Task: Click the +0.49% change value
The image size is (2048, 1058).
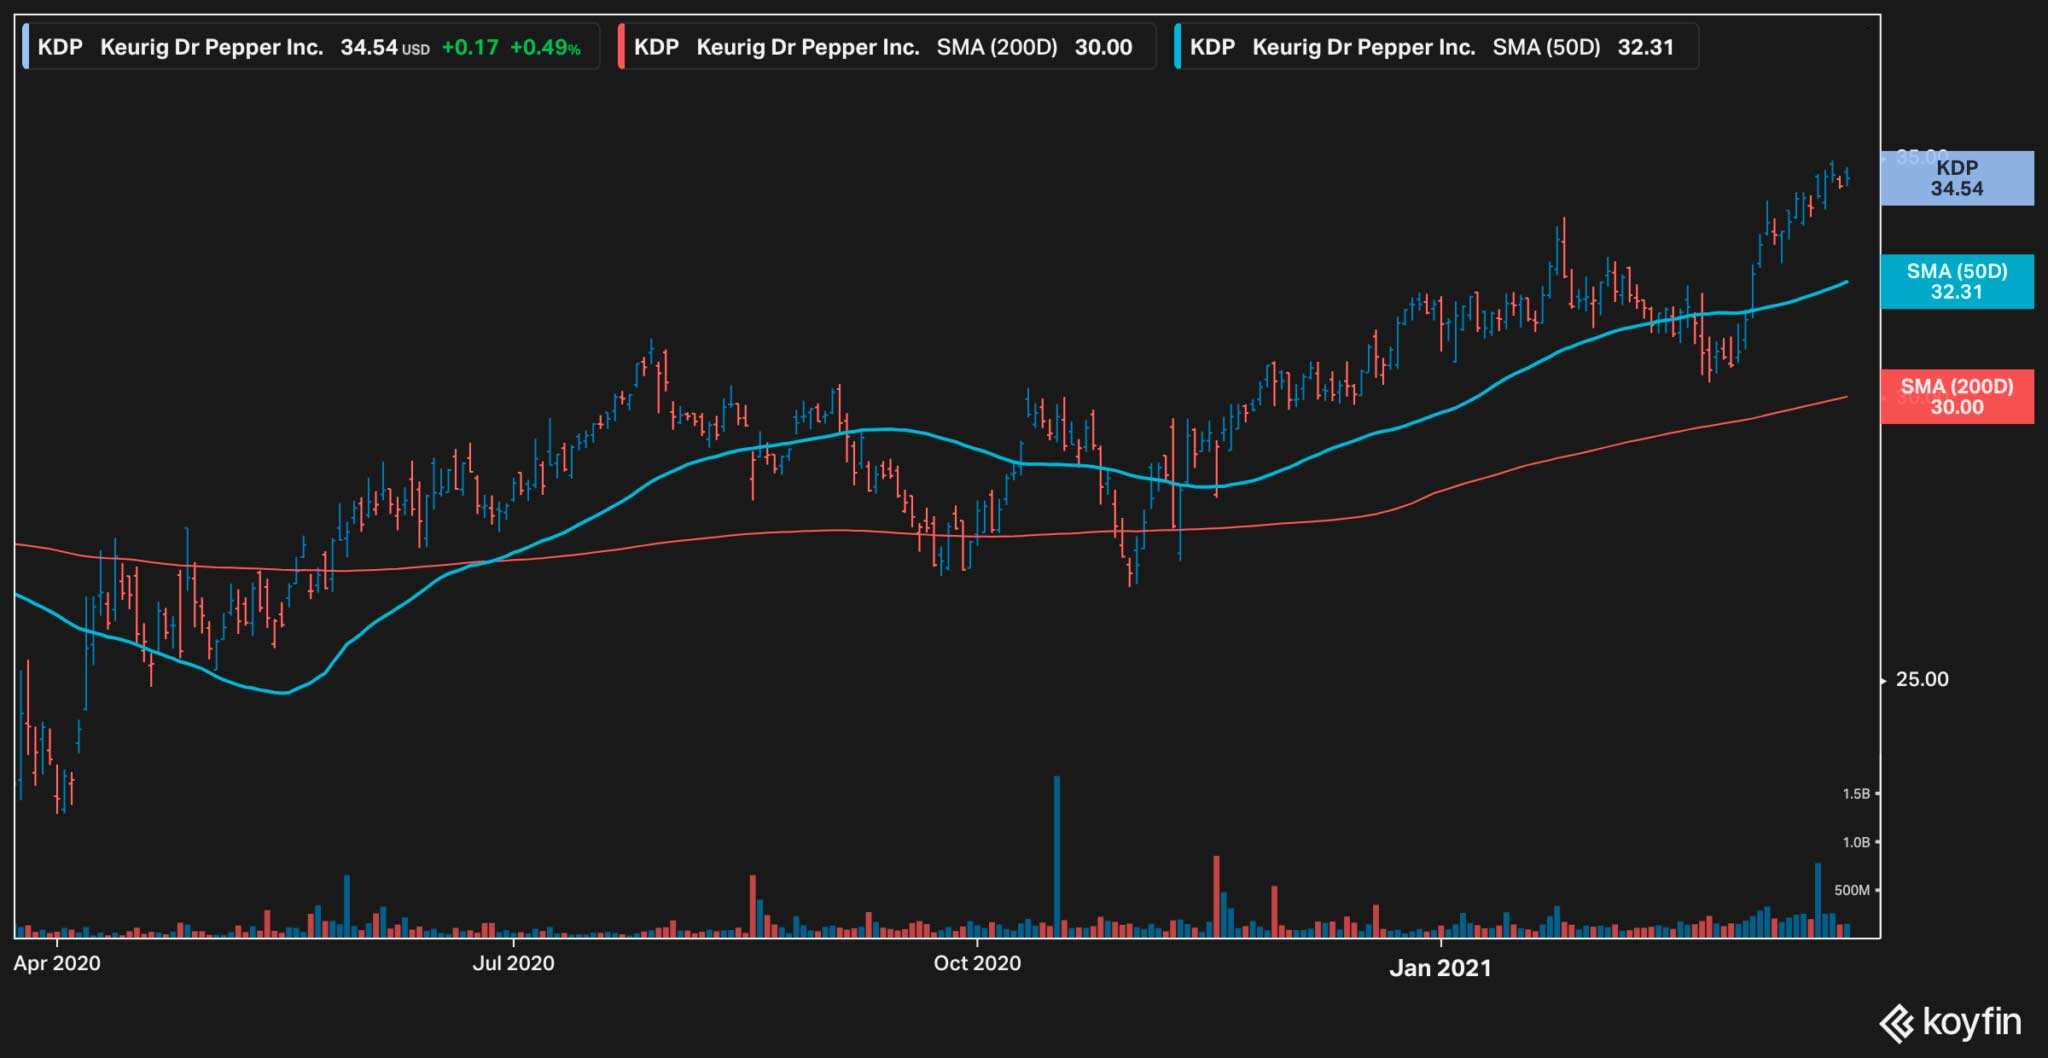Action: pos(545,47)
